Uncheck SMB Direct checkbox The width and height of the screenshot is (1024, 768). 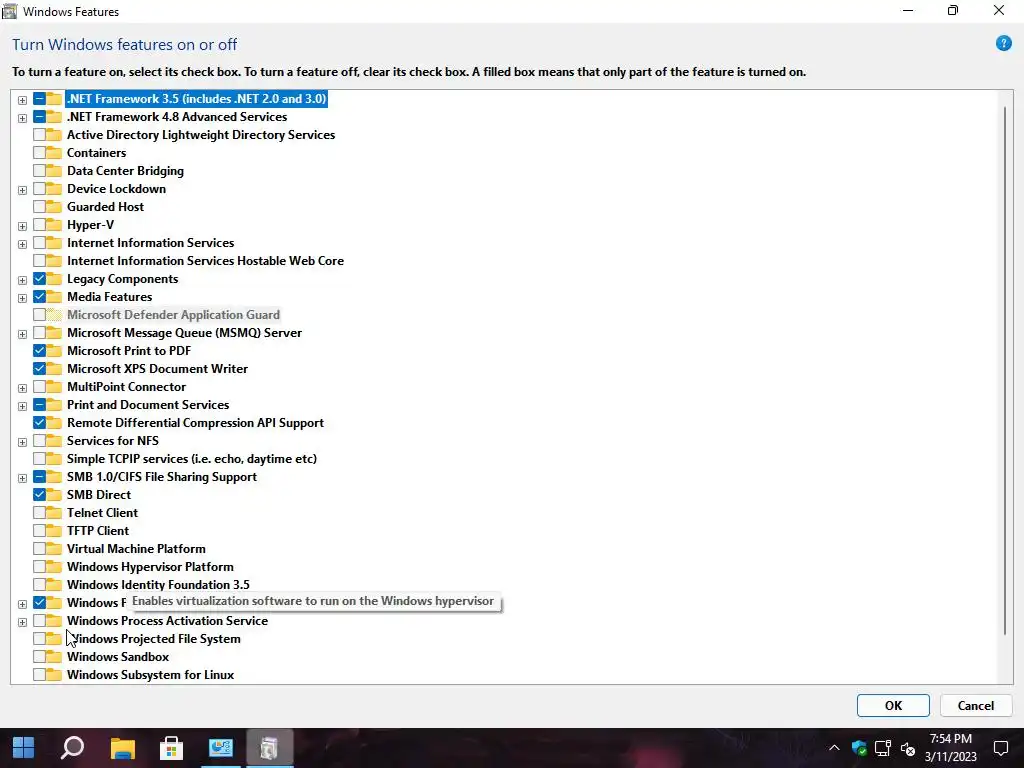point(39,495)
